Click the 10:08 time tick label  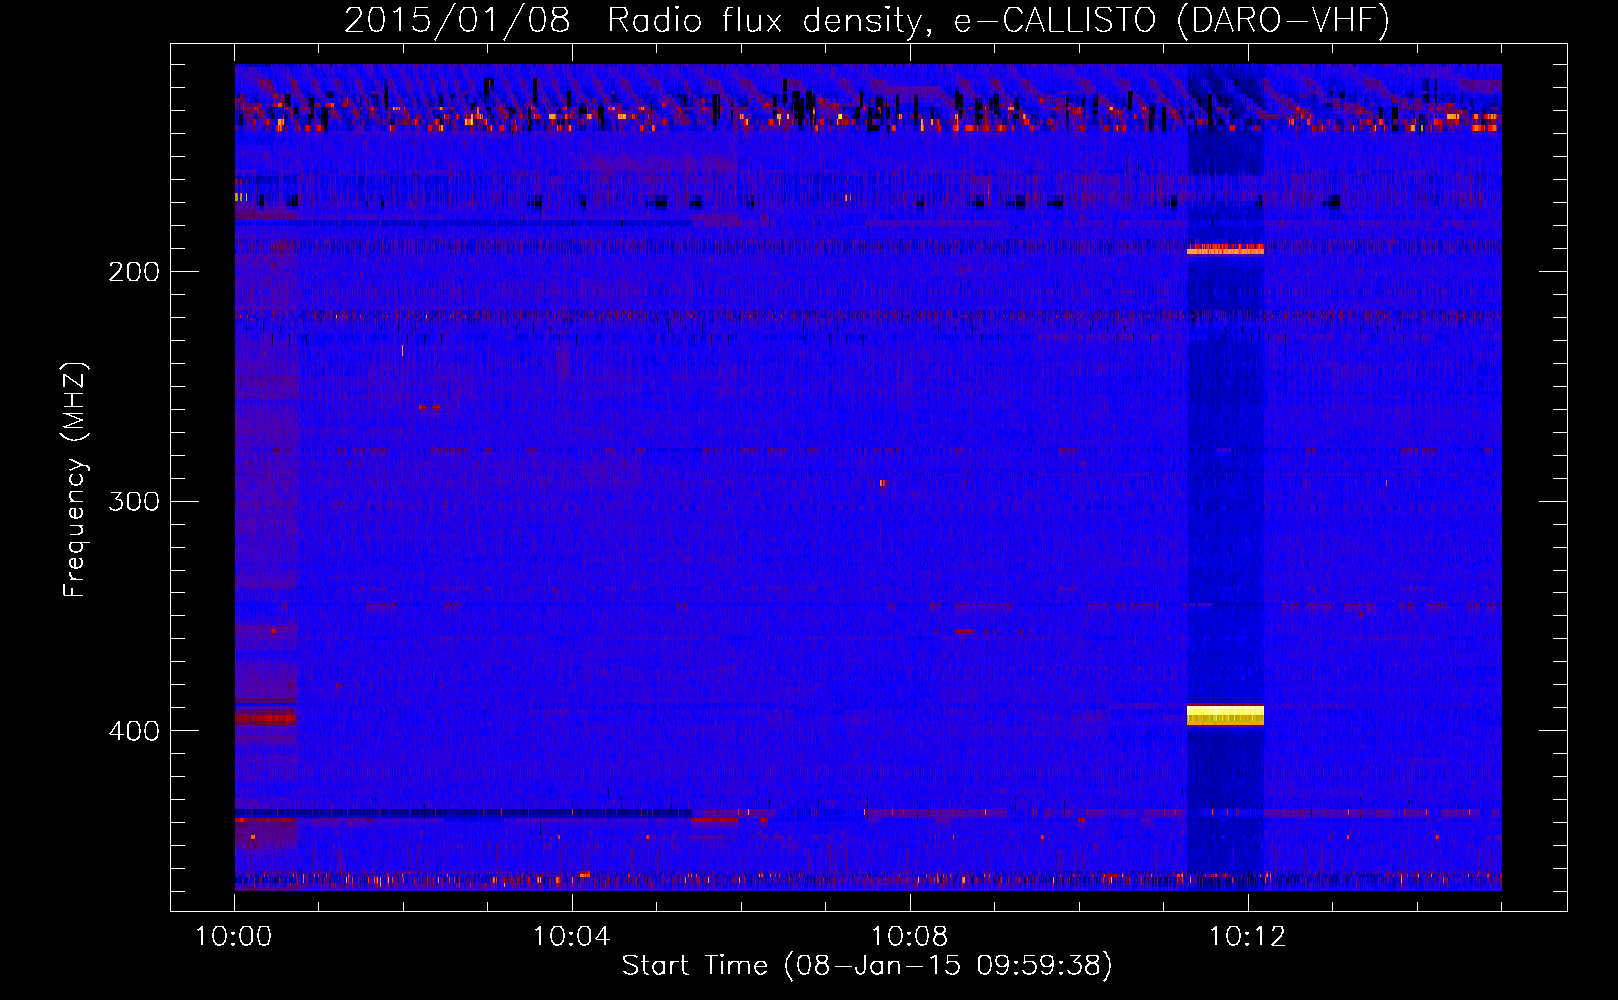pyautogui.click(x=910, y=937)
